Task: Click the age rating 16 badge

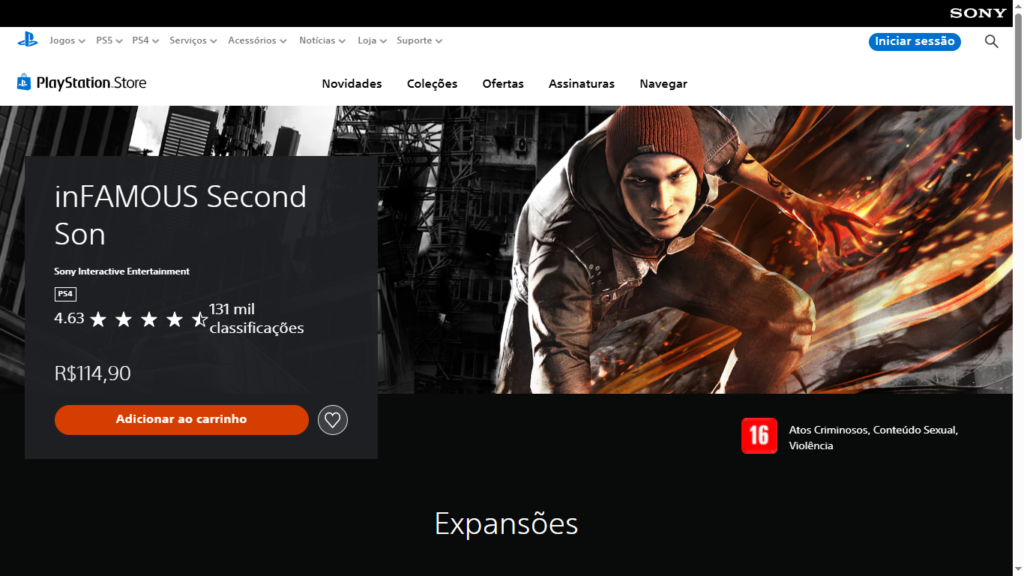Action: (759, 436)
